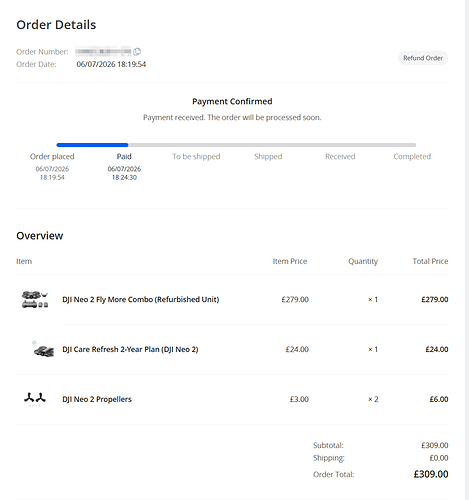The height and width of the screenshot is (500, 469).
Task: Open DJI Neo 2 Propellers product link
Action: click(x=97, y=399)
